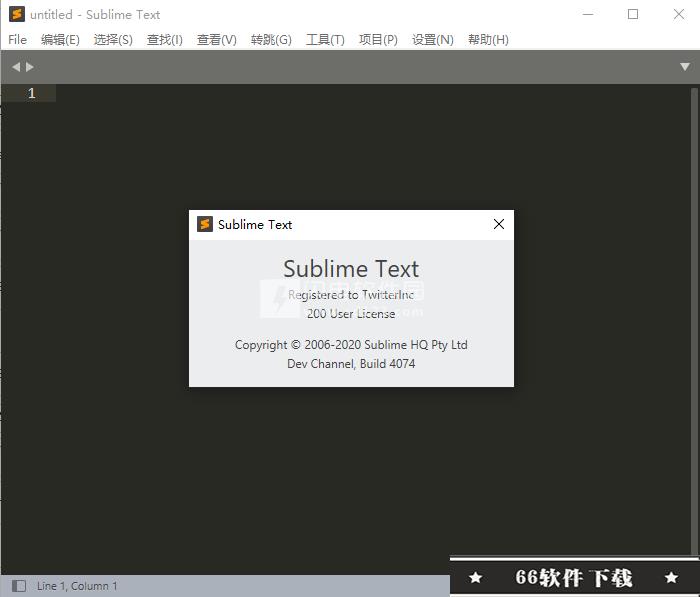Open the 转跳(G) menu

click(x=271, y=40)
